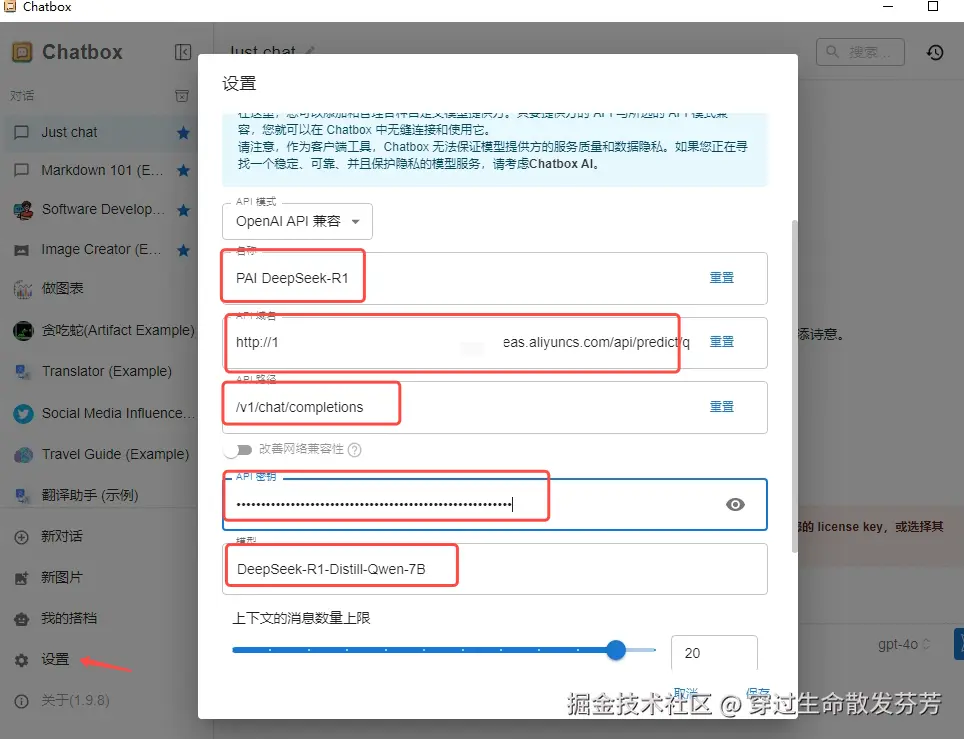Screen dimensions: 964x739
Task: Click the magnifier icon in search box
Action: tap(832, 52)
